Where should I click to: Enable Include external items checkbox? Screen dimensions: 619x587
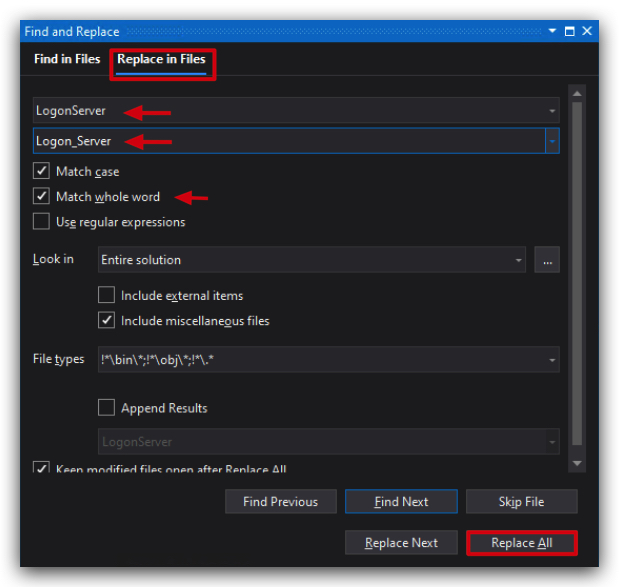pyautogui.click(x=107, y=295)
